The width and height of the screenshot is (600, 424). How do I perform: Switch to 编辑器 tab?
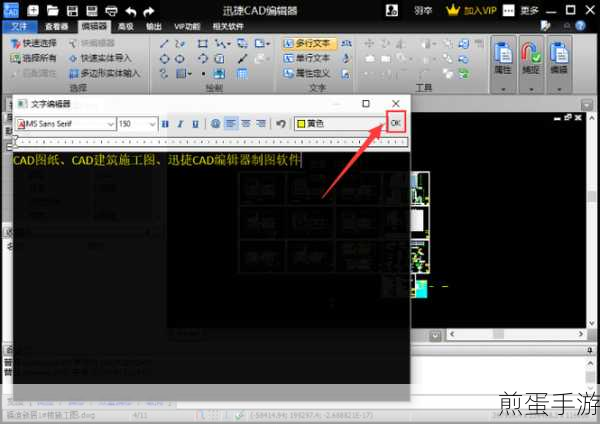coord(94,26)
